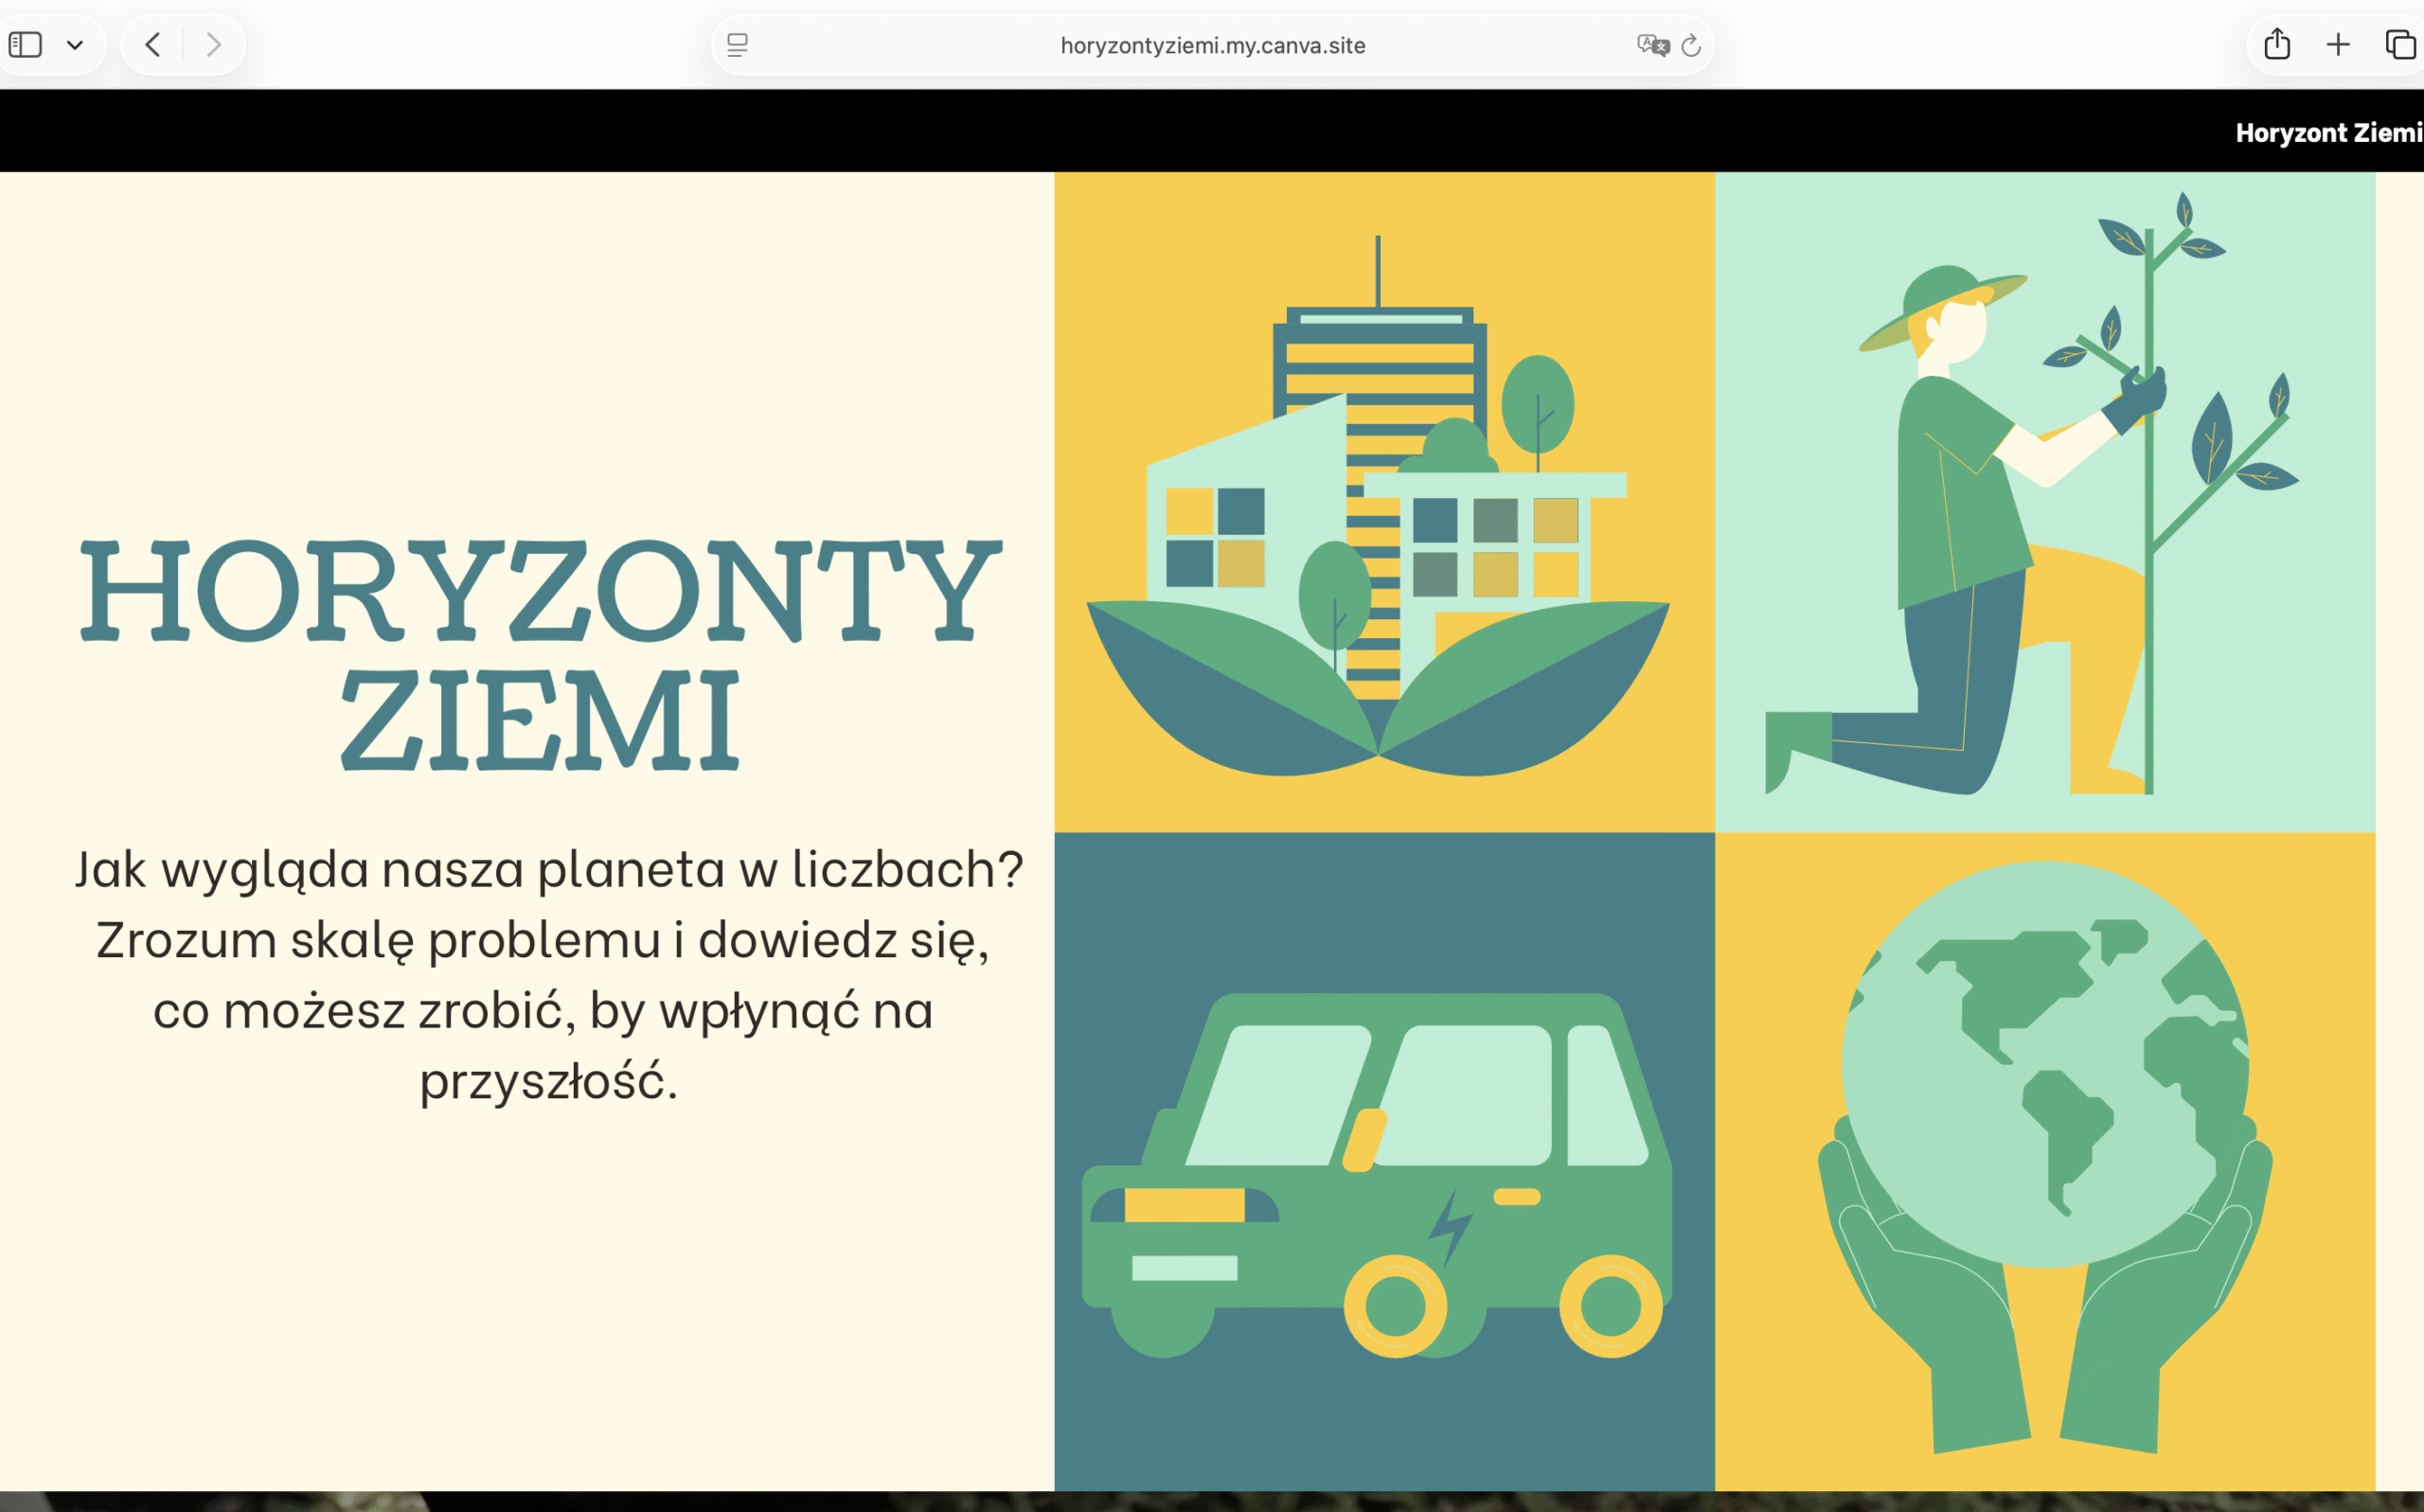This screenshot has width=2424, height=1512.
Task: Toggle the Safari sidebar icon
Action: pyautogui.click(x=25, y=45)
